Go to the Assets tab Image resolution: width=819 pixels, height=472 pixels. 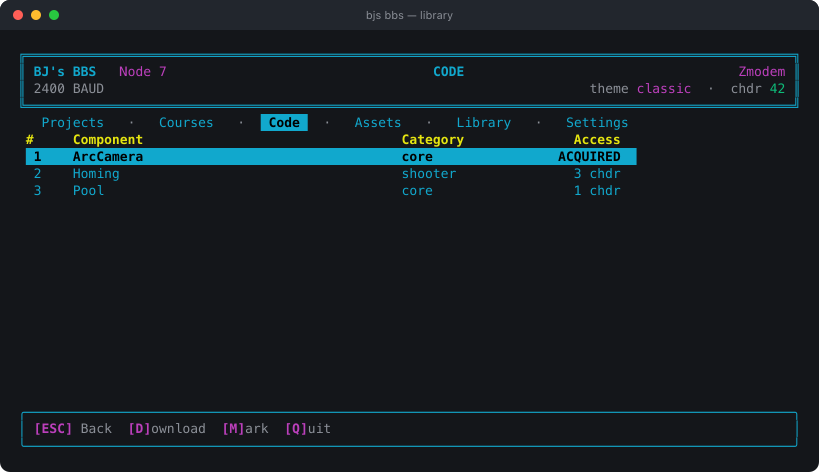(378, 123)
